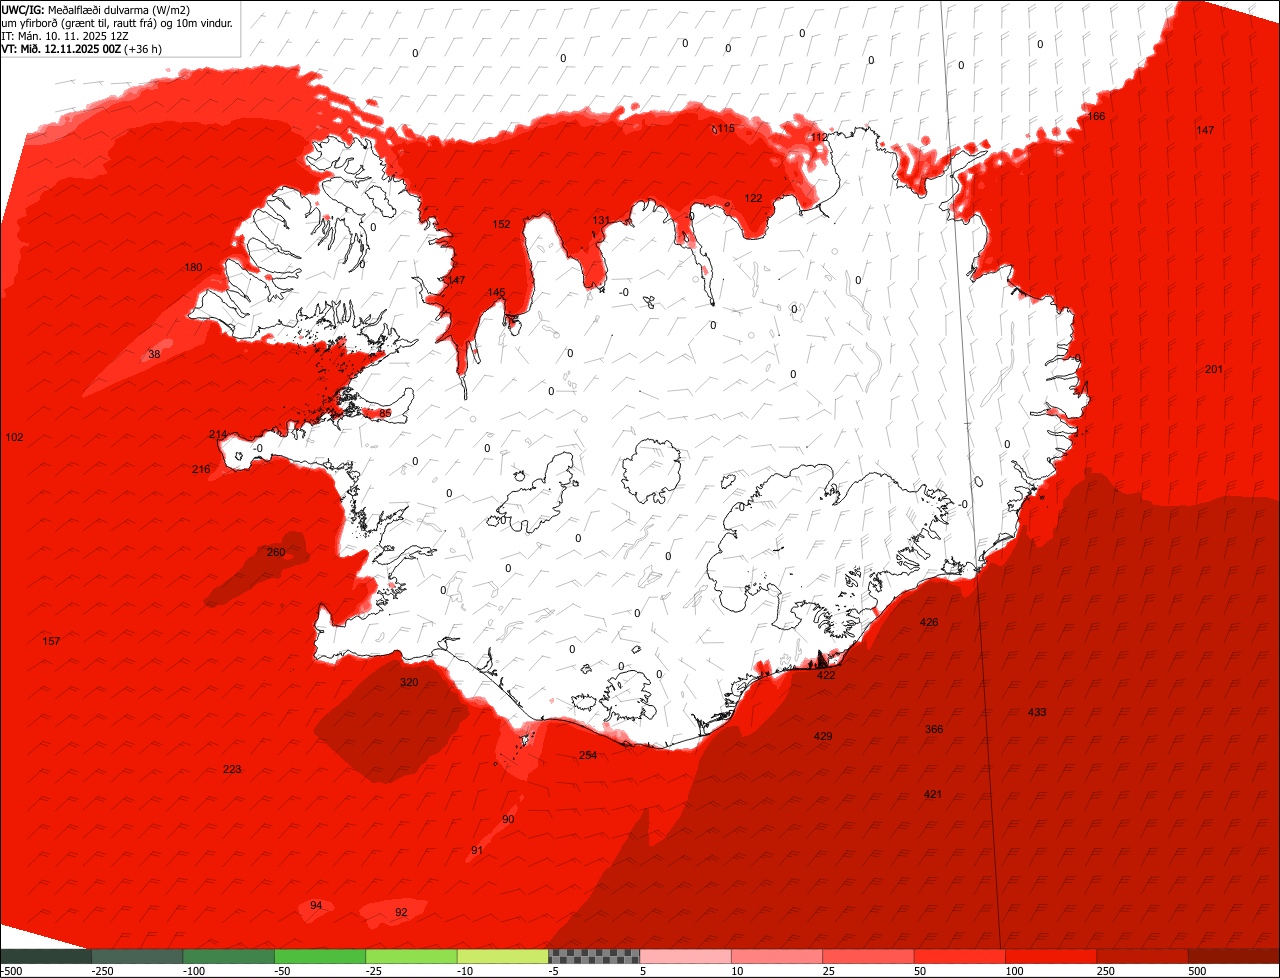
Task: Click the title line 'UWC/IG: Meðalflæði dulvarma (W/m2)'
Action: tap(96, 9)
